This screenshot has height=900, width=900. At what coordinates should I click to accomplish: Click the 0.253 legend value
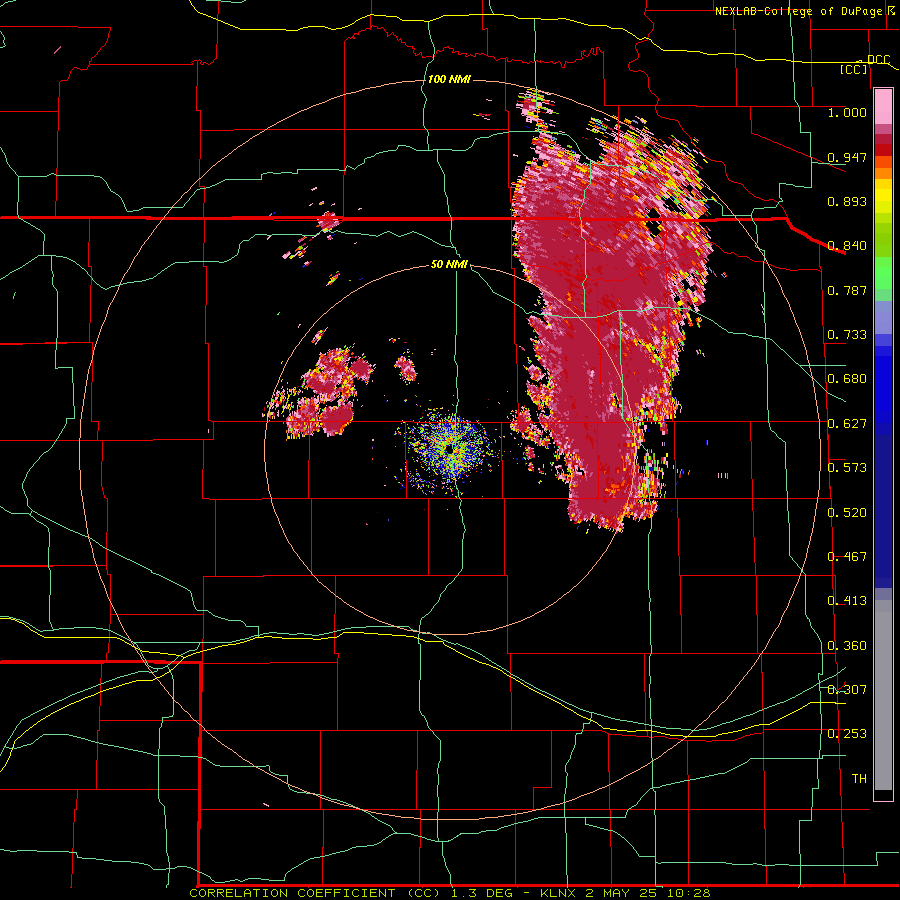[x=847, y=734]
